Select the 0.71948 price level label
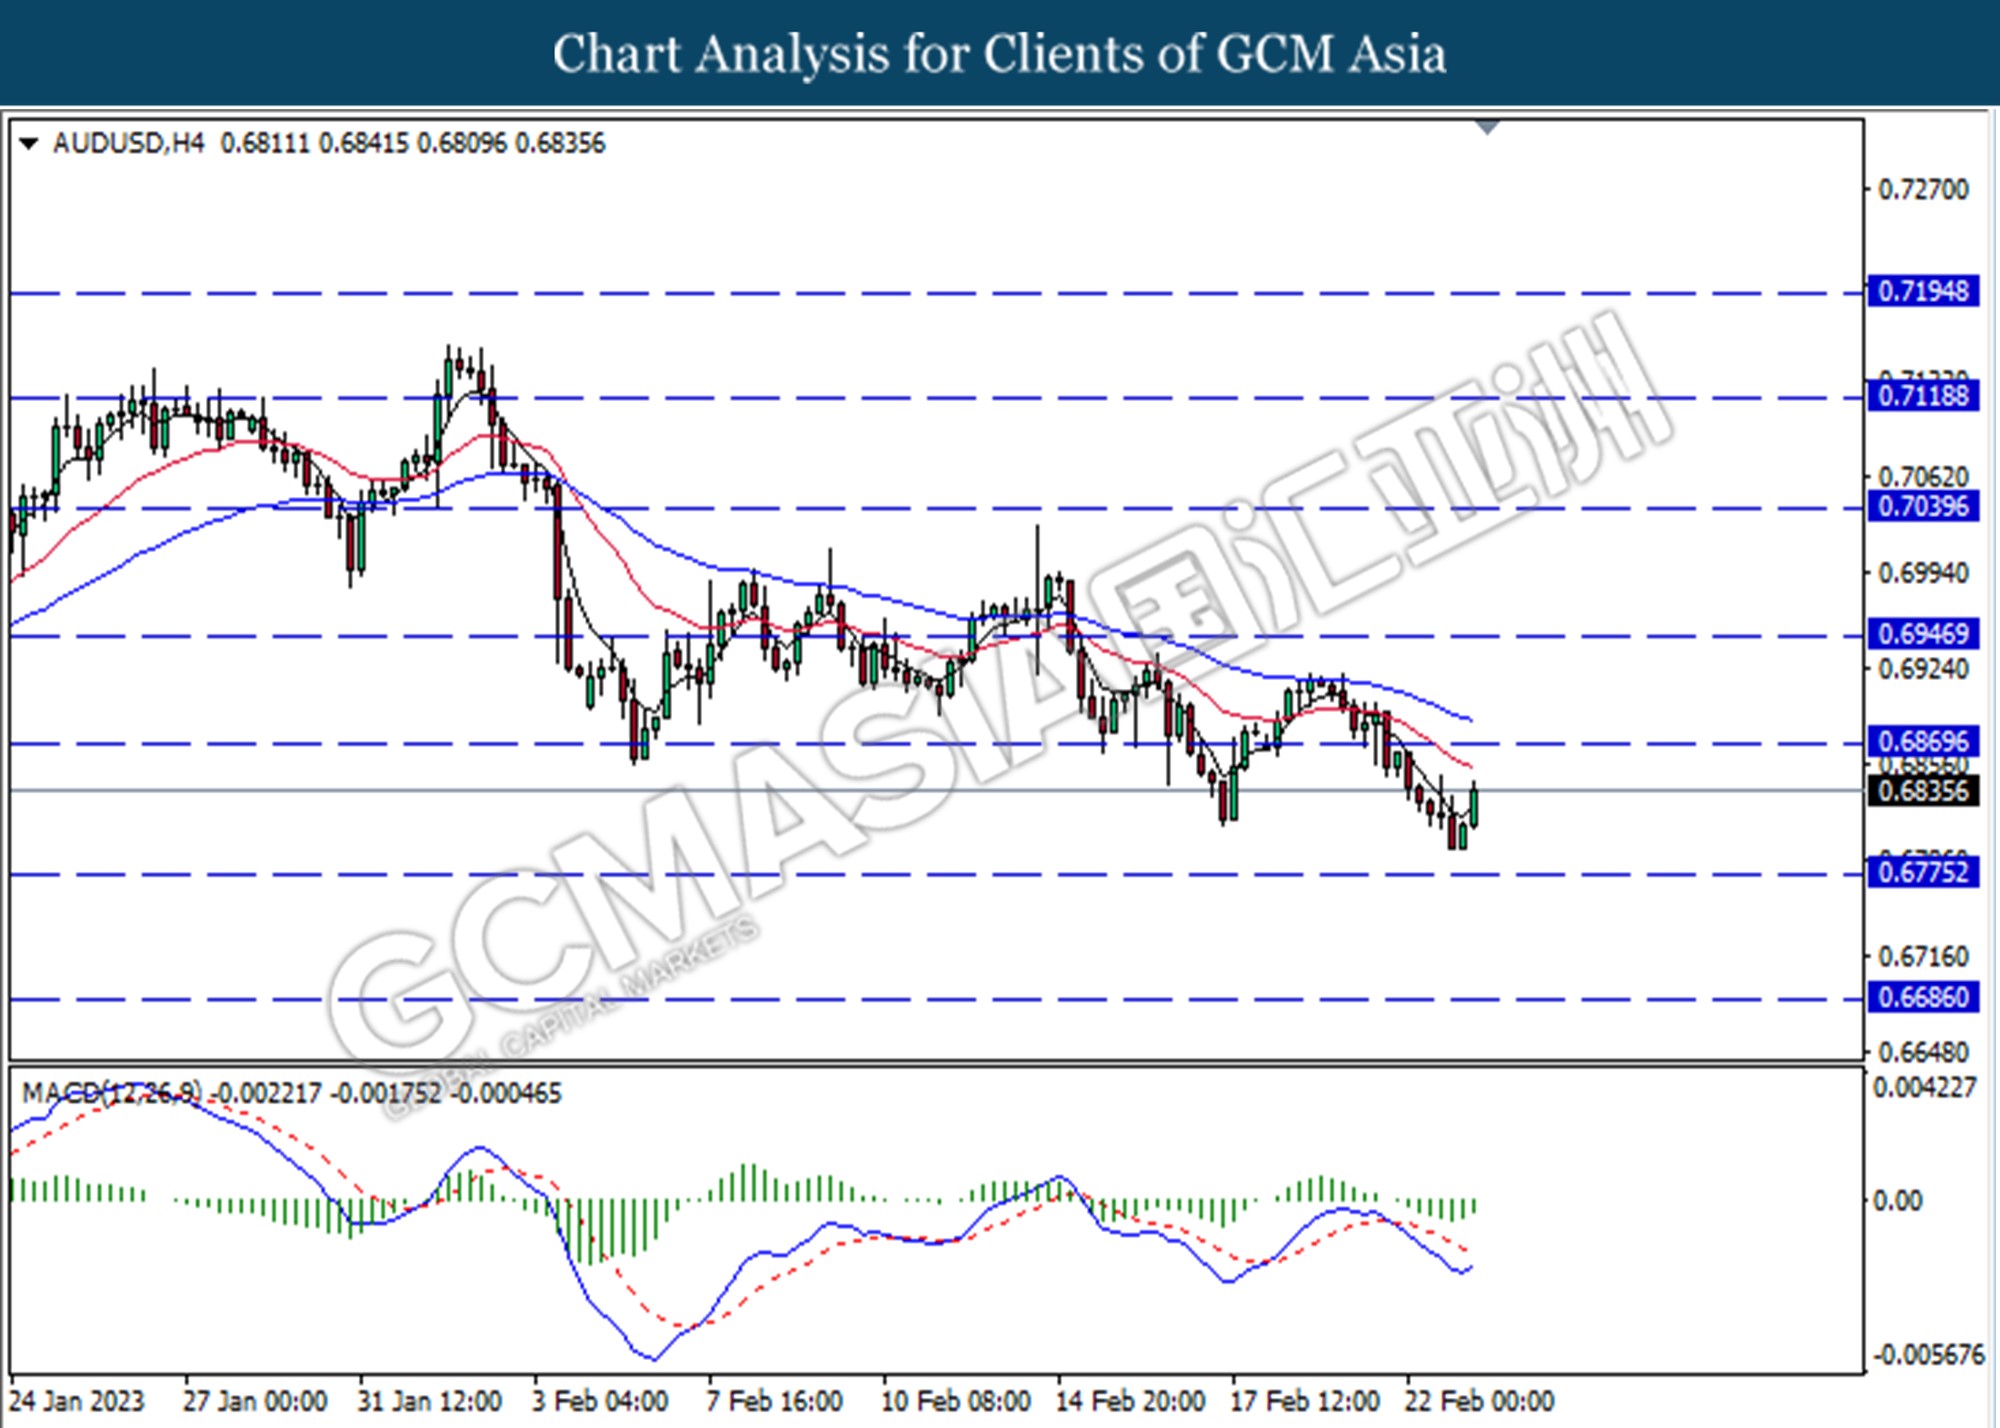 point(1923,291)
